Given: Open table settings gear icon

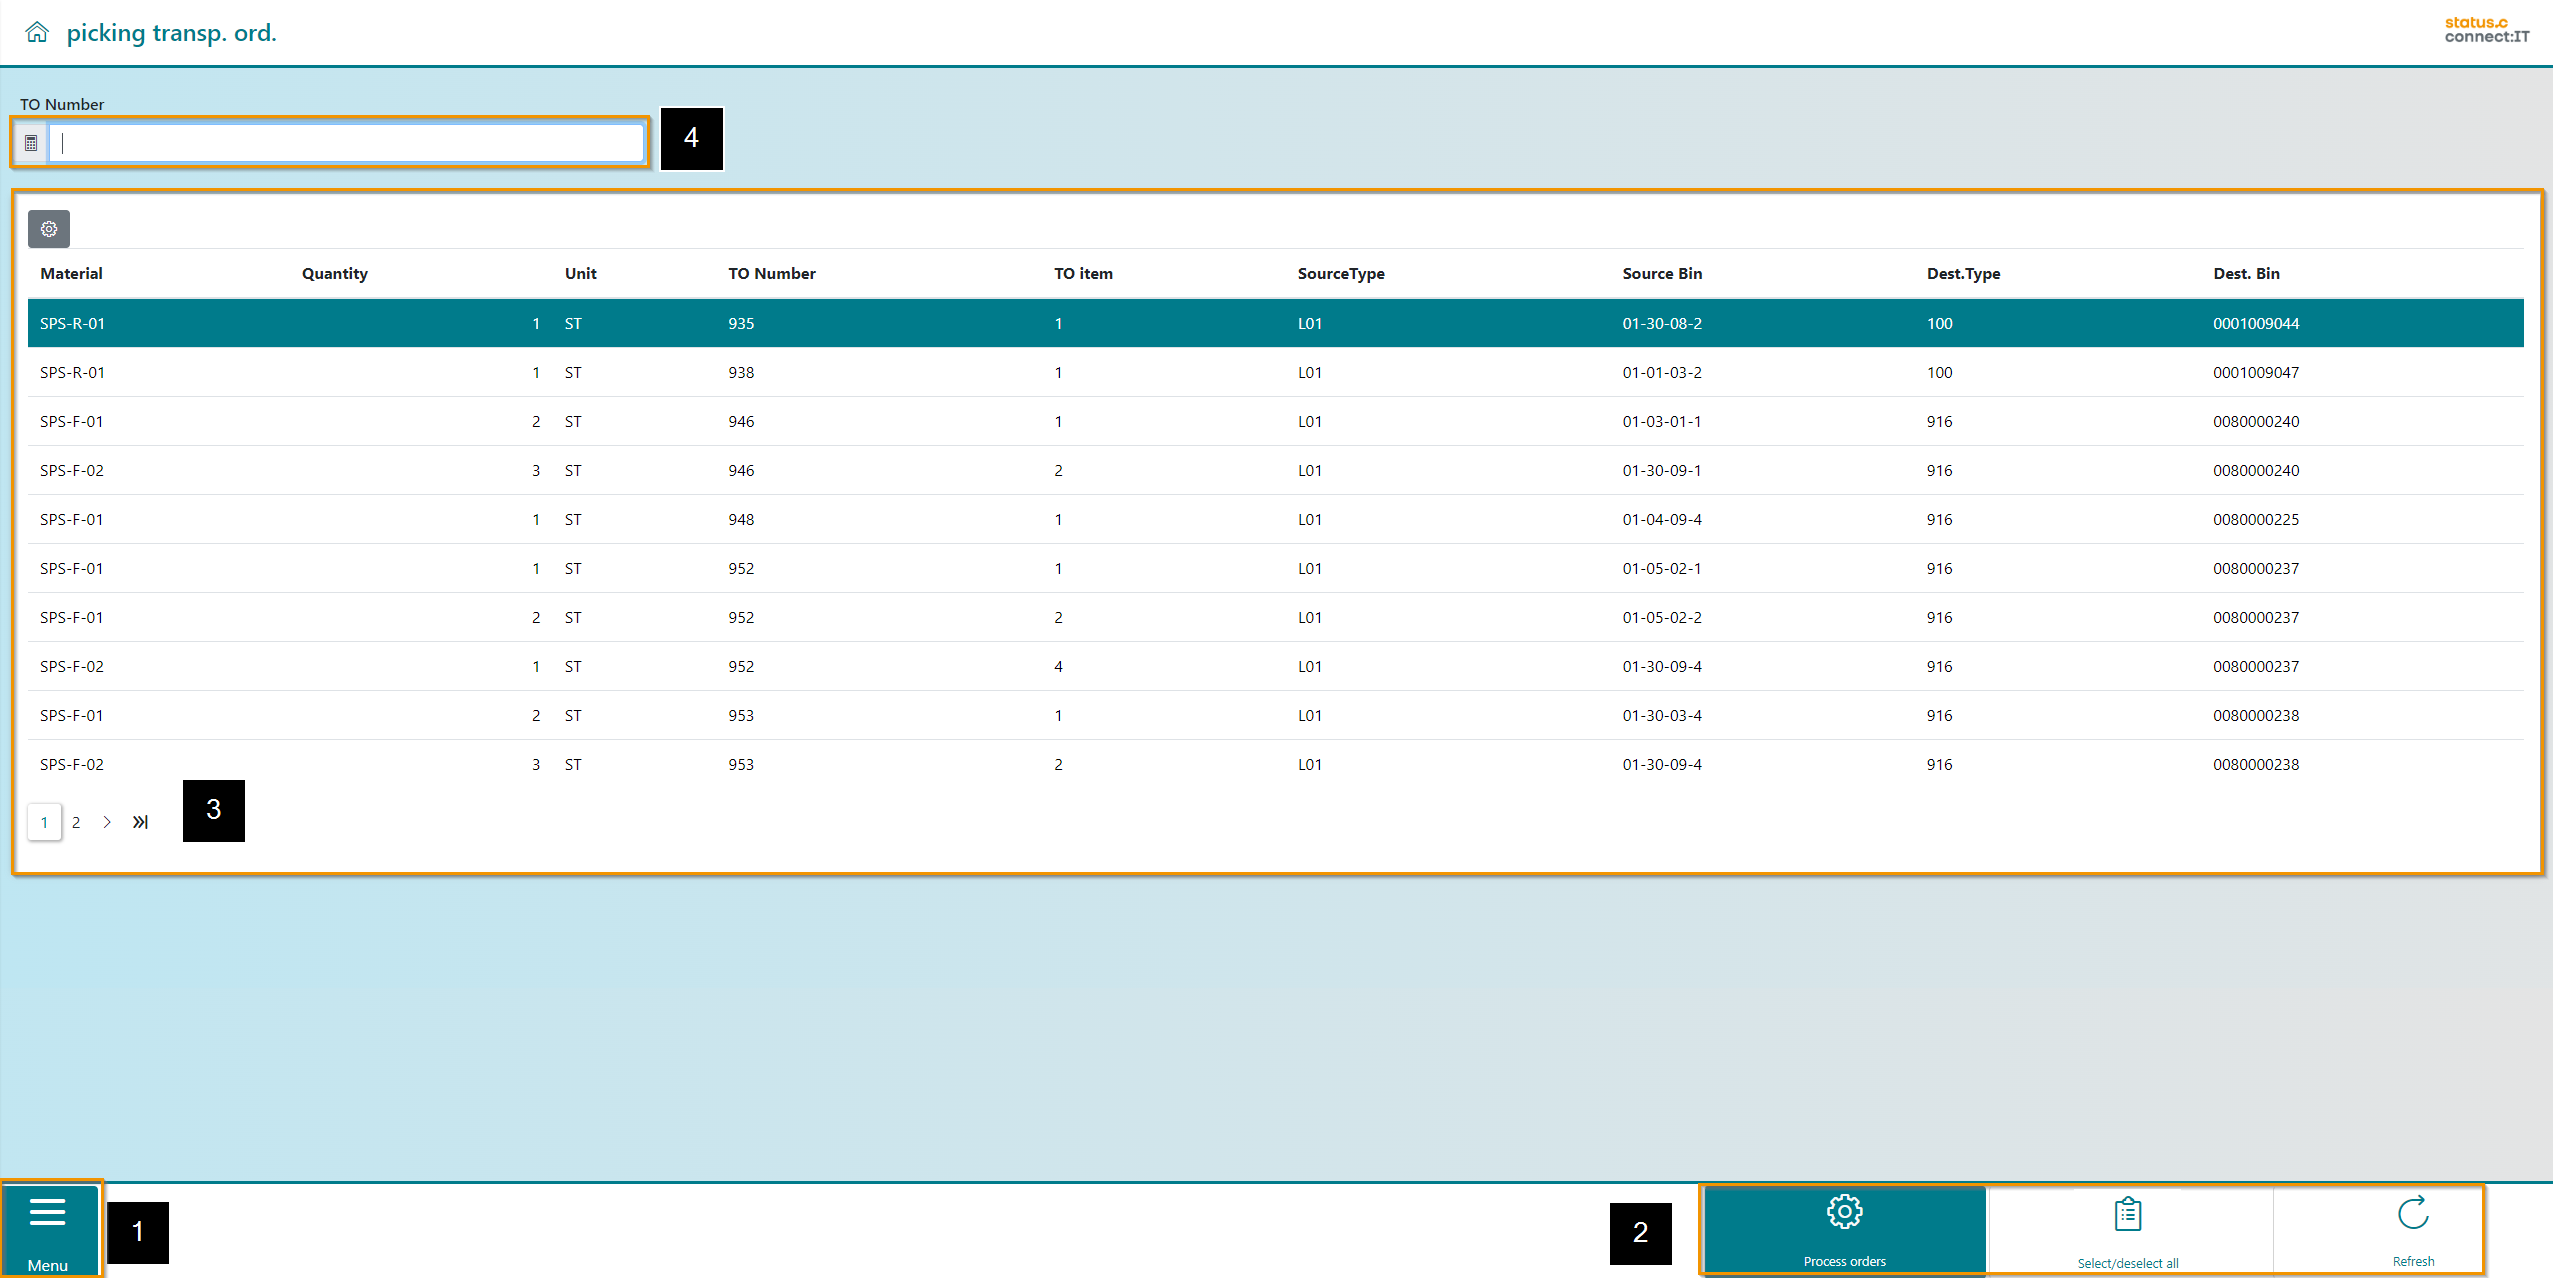Looking at the screenshot, I should click(x=49, y=229).
